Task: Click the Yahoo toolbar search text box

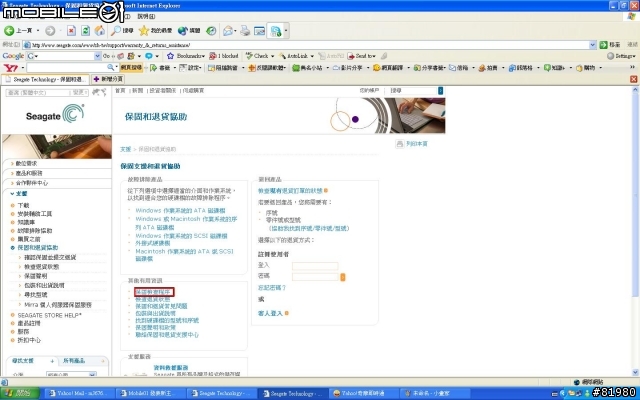Action: point(66,68)
